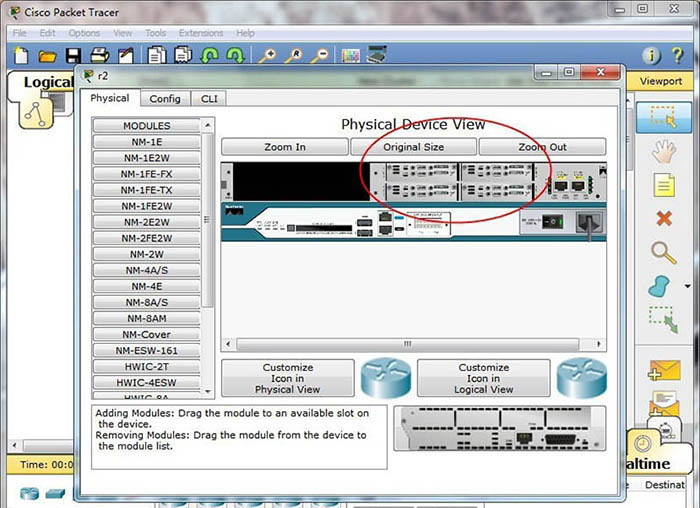Open the Edit menu
The height and width of the screenshot is (508, 700).
click(x=47, y=33)
